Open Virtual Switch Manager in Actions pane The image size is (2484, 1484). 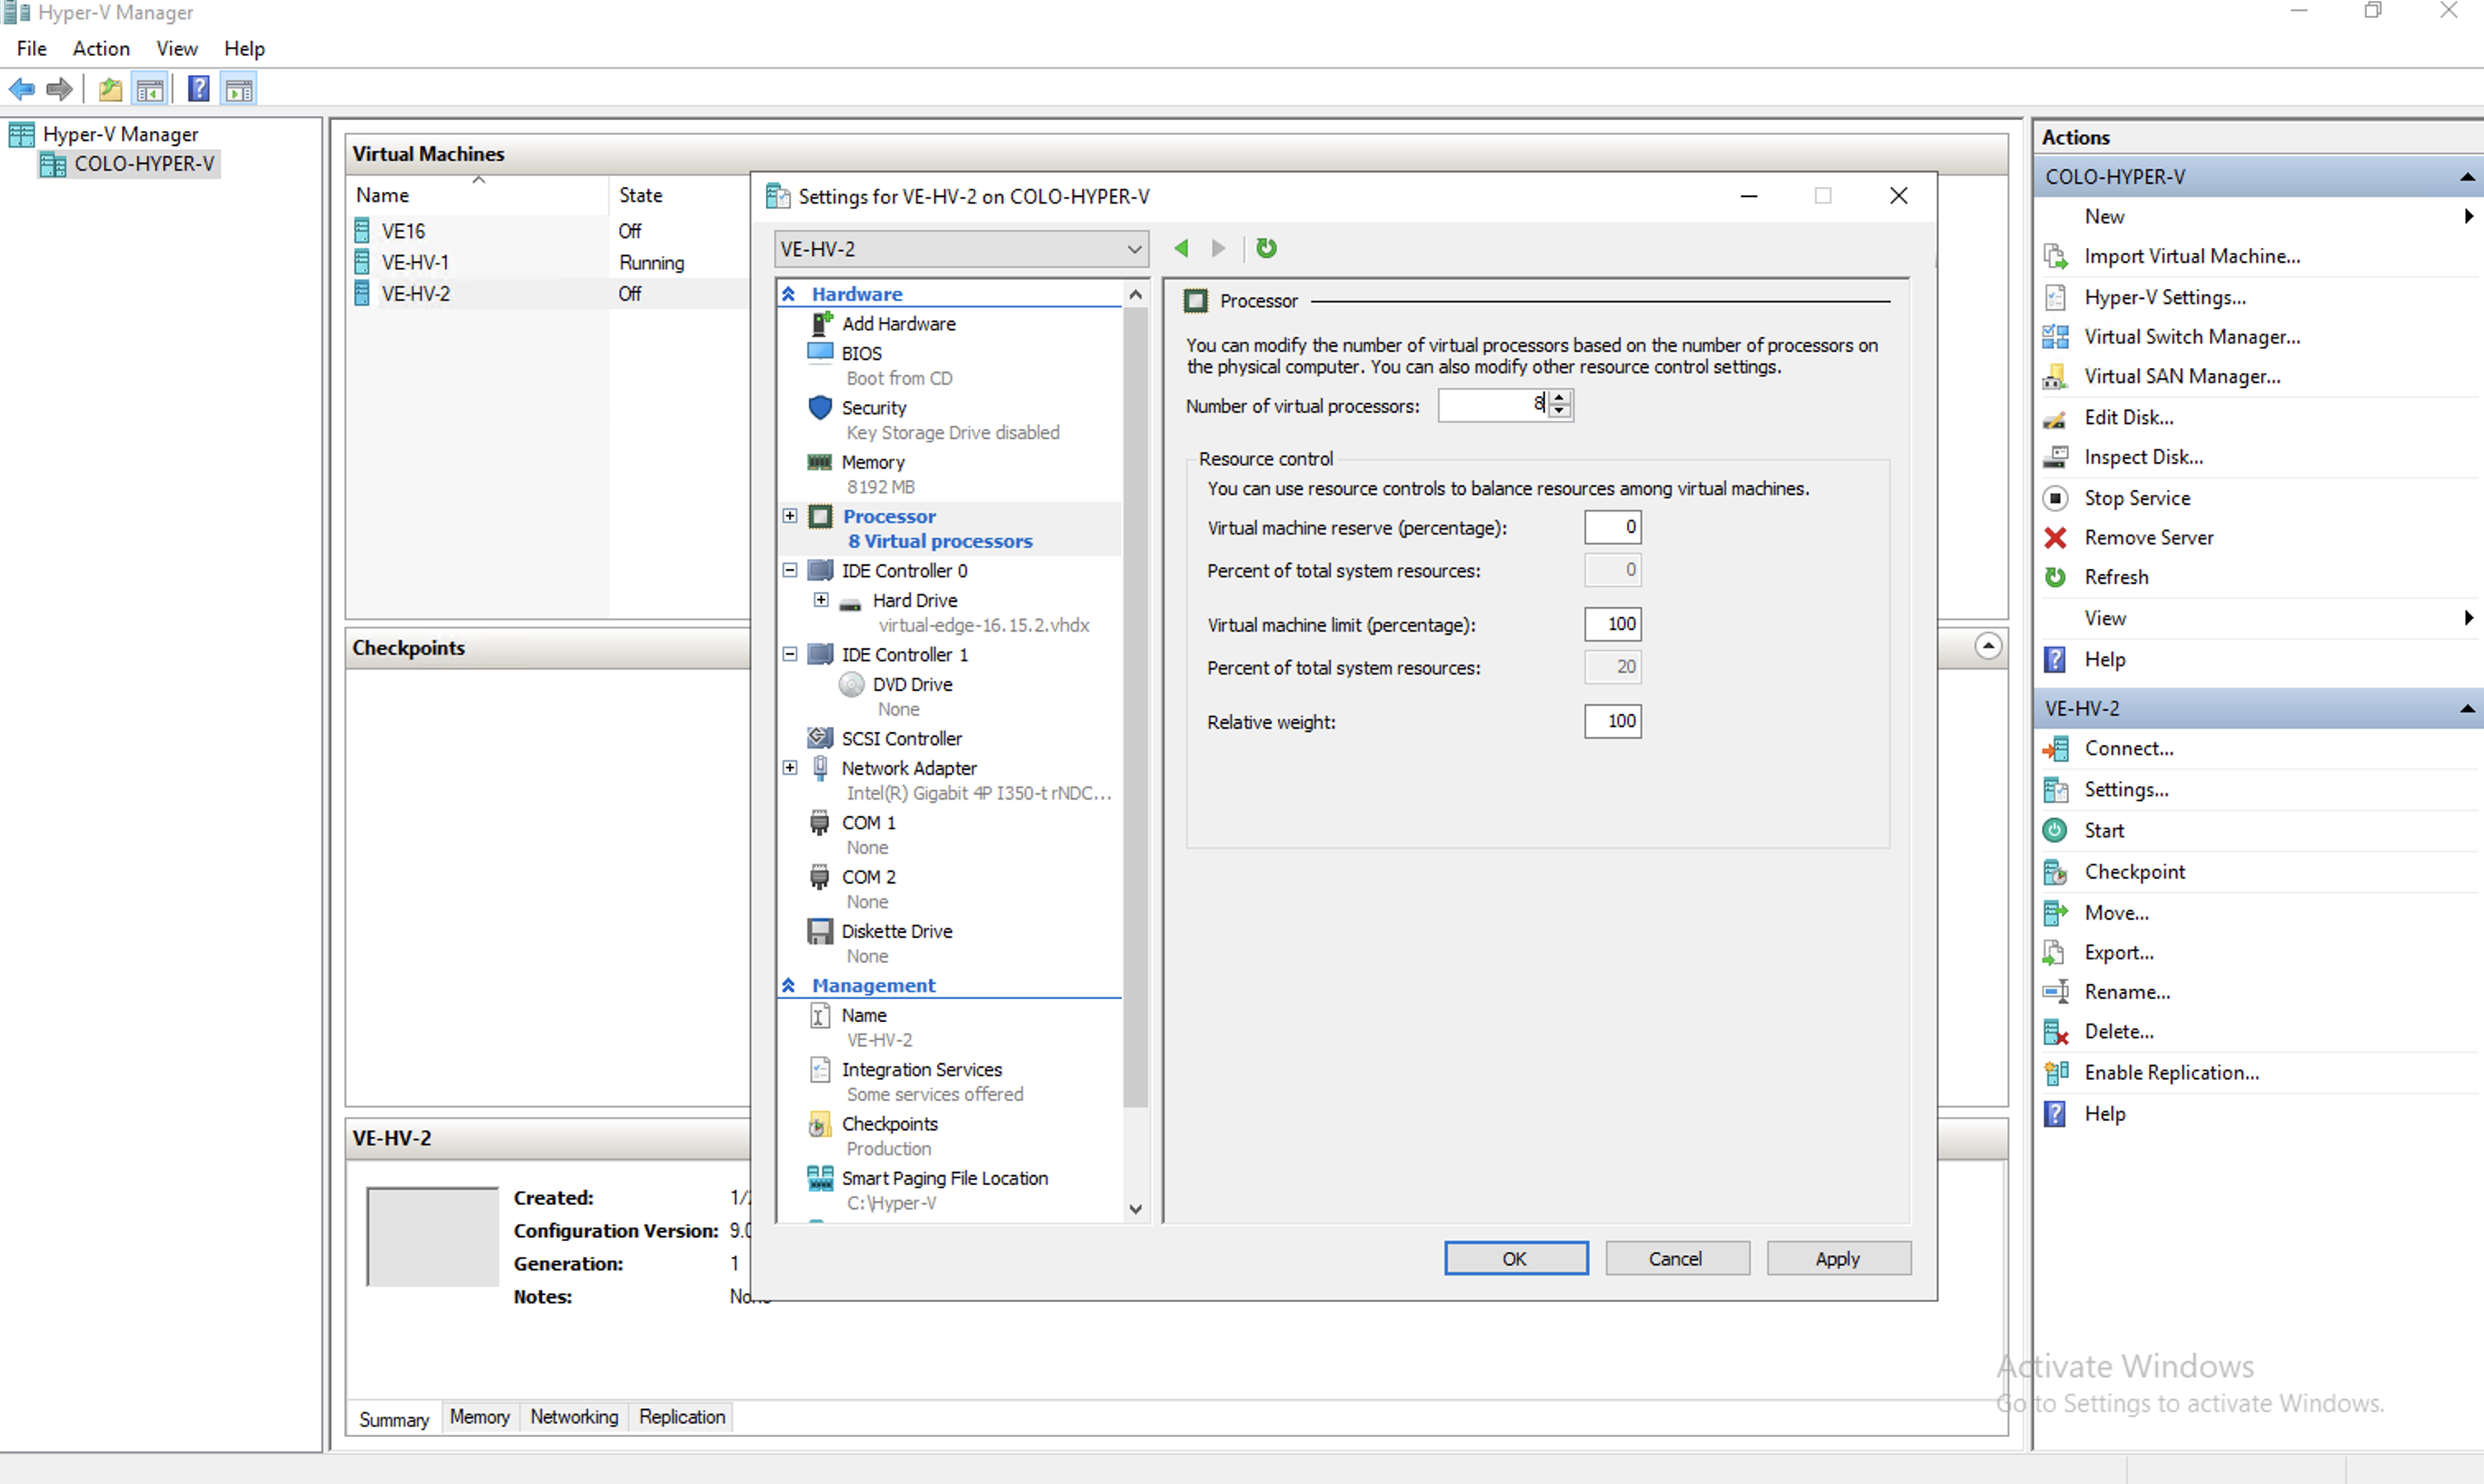(2190, 337)
